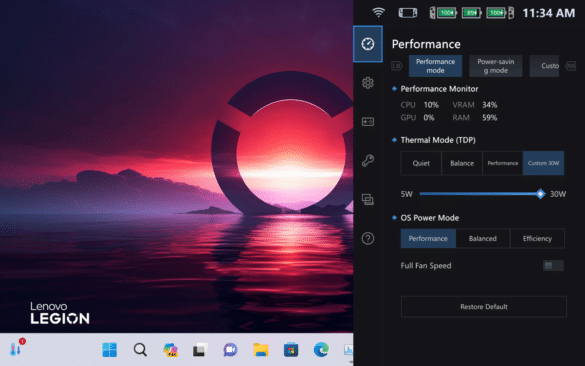
Task: Select Quiet thermal mode
Action: point(421,163)
